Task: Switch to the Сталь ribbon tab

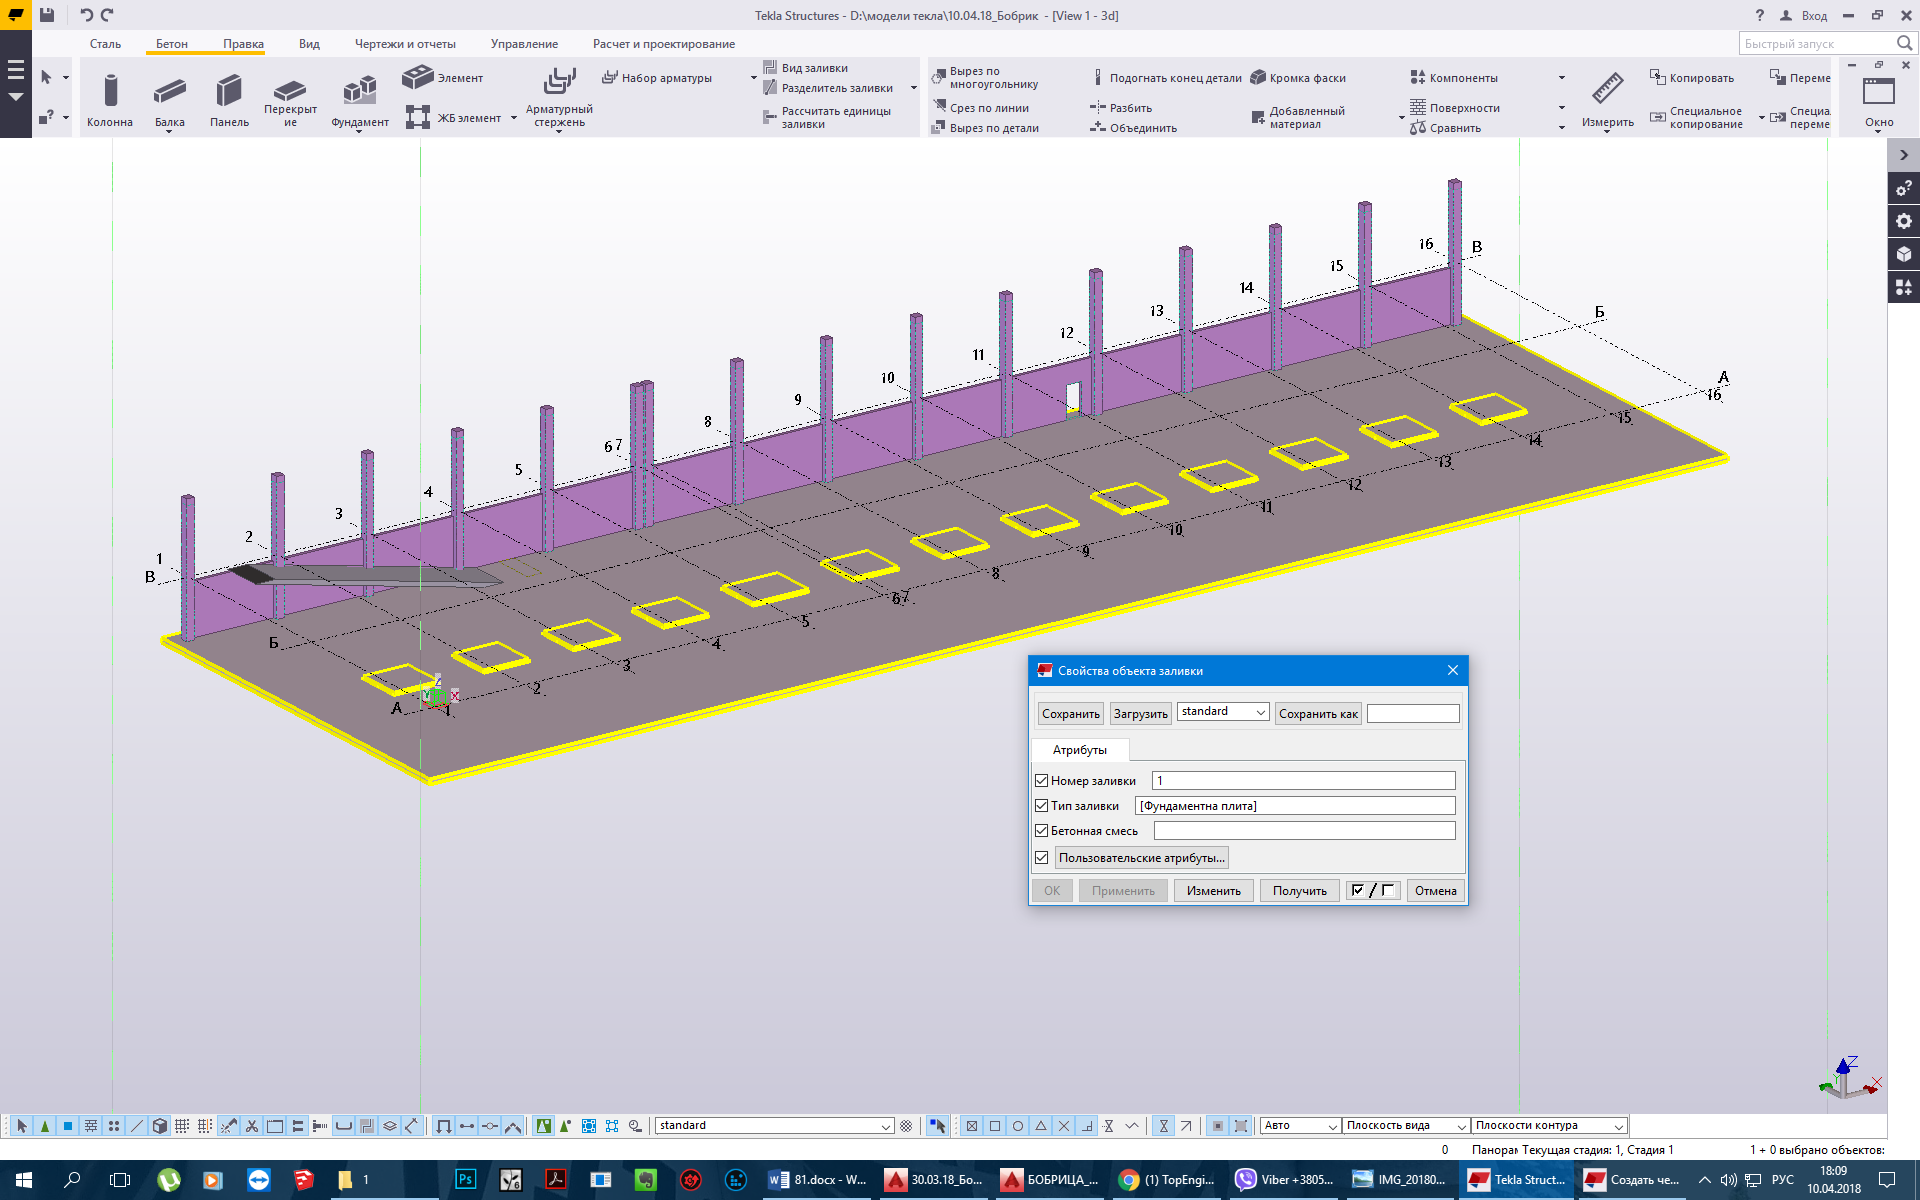Action: click(x=105, y=44)
